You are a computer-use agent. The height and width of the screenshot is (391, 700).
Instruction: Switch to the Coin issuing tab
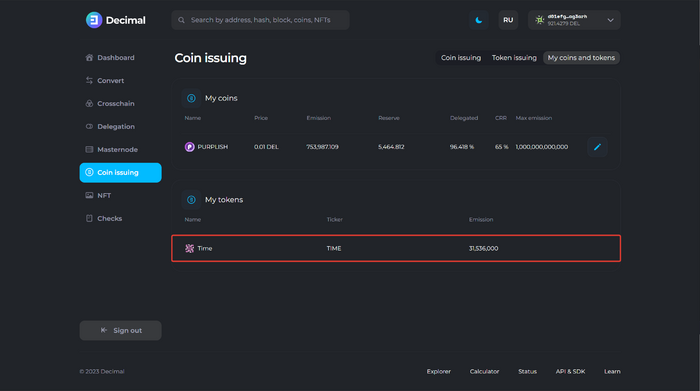(461, 58)
